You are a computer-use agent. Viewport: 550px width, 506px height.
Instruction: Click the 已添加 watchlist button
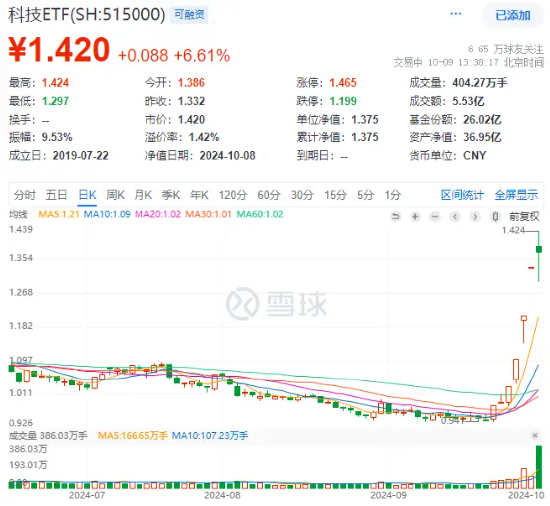pyautogui.click(x=513, y=15)
